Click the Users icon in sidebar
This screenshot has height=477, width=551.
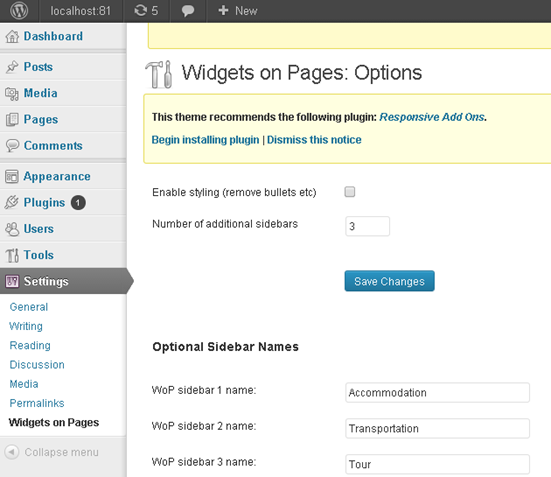(x=12, y=229)
